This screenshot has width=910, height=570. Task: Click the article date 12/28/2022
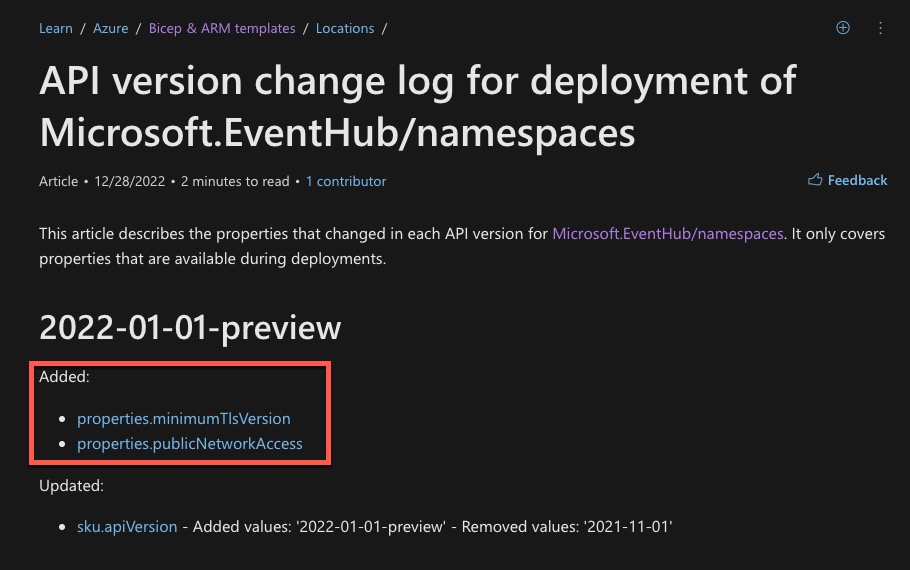click(x=129, y=181)
